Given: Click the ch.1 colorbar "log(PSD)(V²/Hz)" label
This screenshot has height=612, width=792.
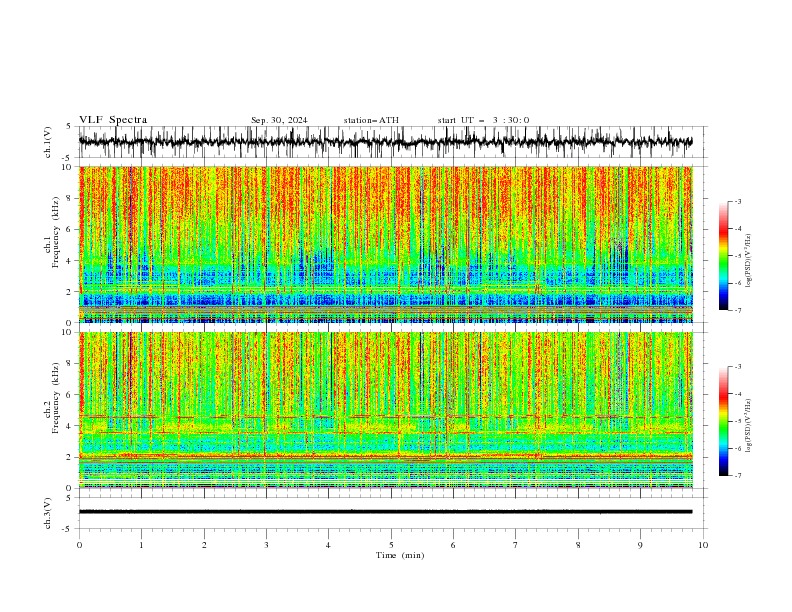Looking at the screenshot, I should 749,261.
